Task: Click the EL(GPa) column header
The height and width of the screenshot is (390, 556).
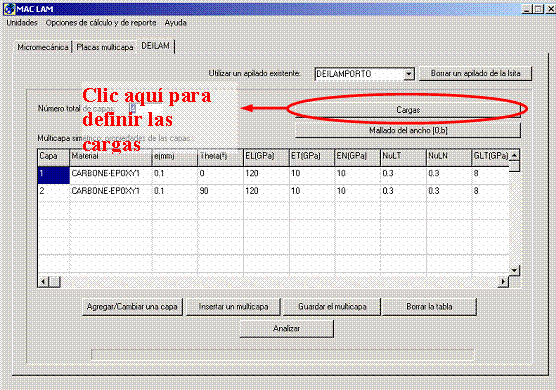Action: pyautogui.click(x=266, y=157)
